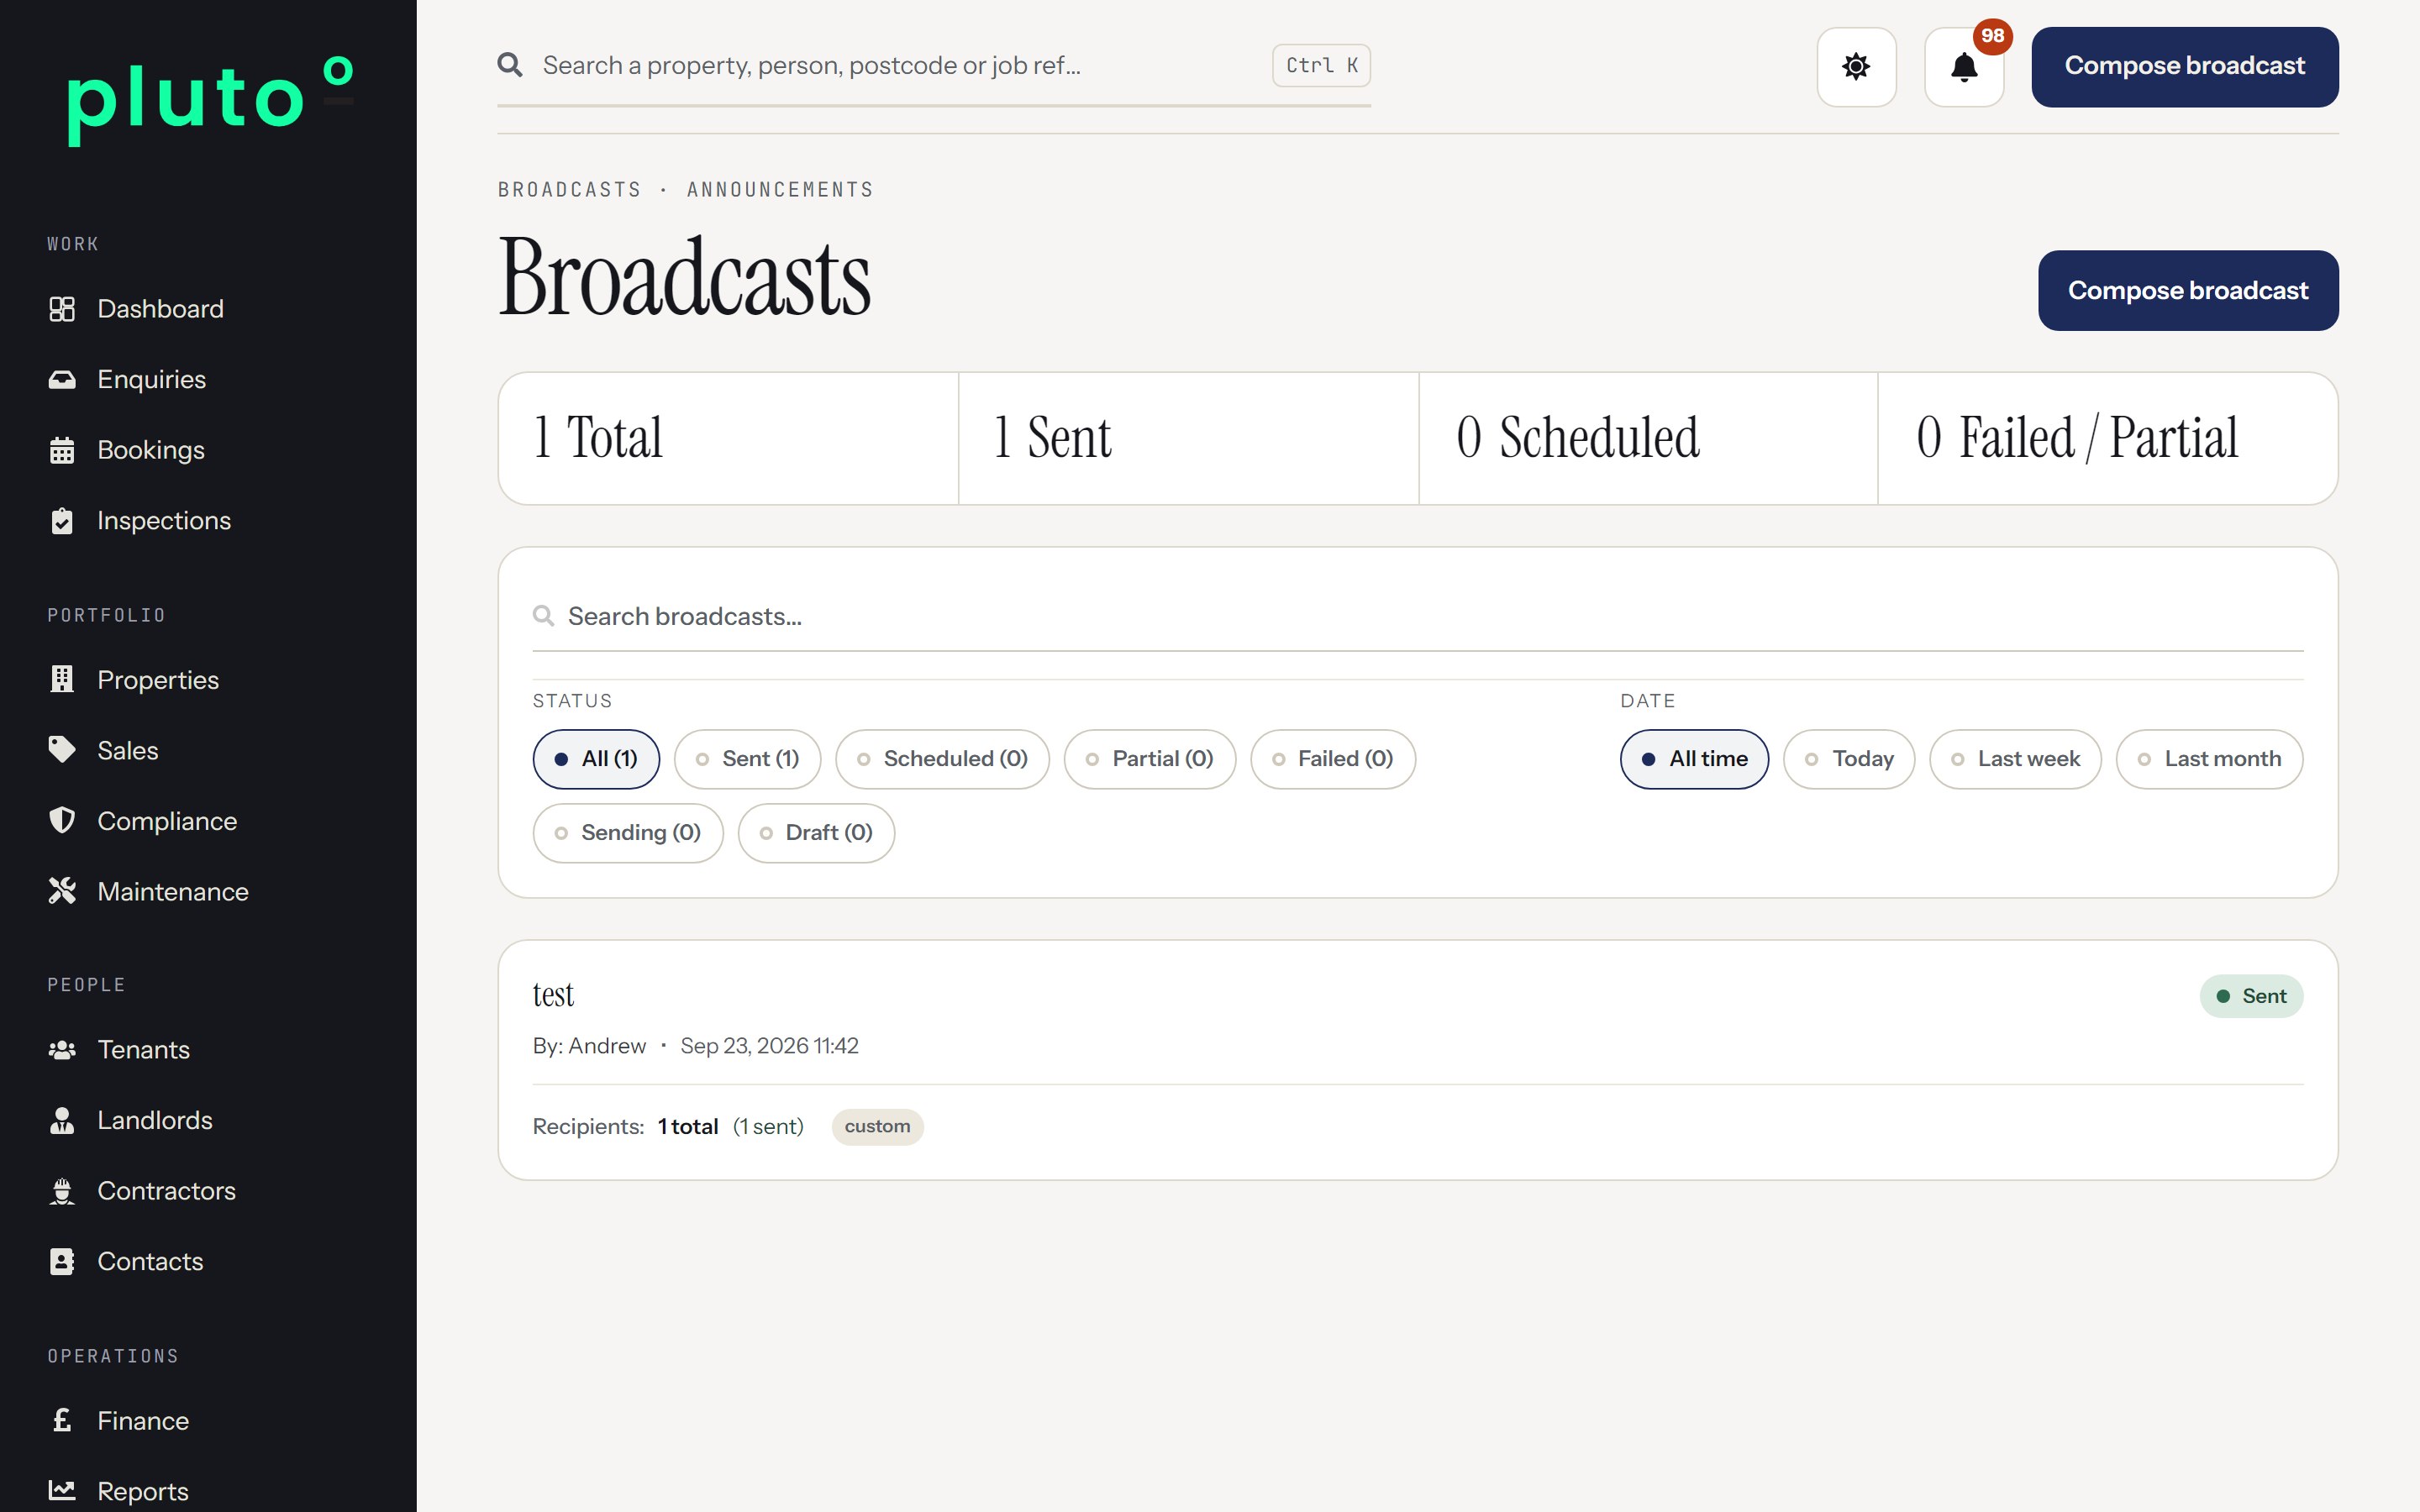The height and width of the screenshot is (1512, 2420).
Task: Click the Tenants group icon
Action: [62, 1050]
